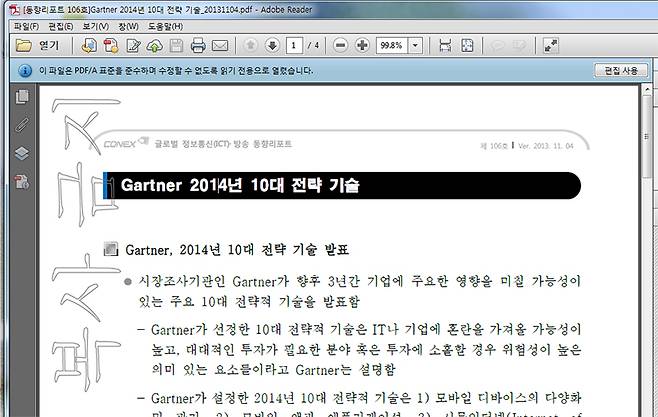Screen dimensions: 658x417
Task: Open the standards PDF/A panel icon
Action: (x=22, y=182)
